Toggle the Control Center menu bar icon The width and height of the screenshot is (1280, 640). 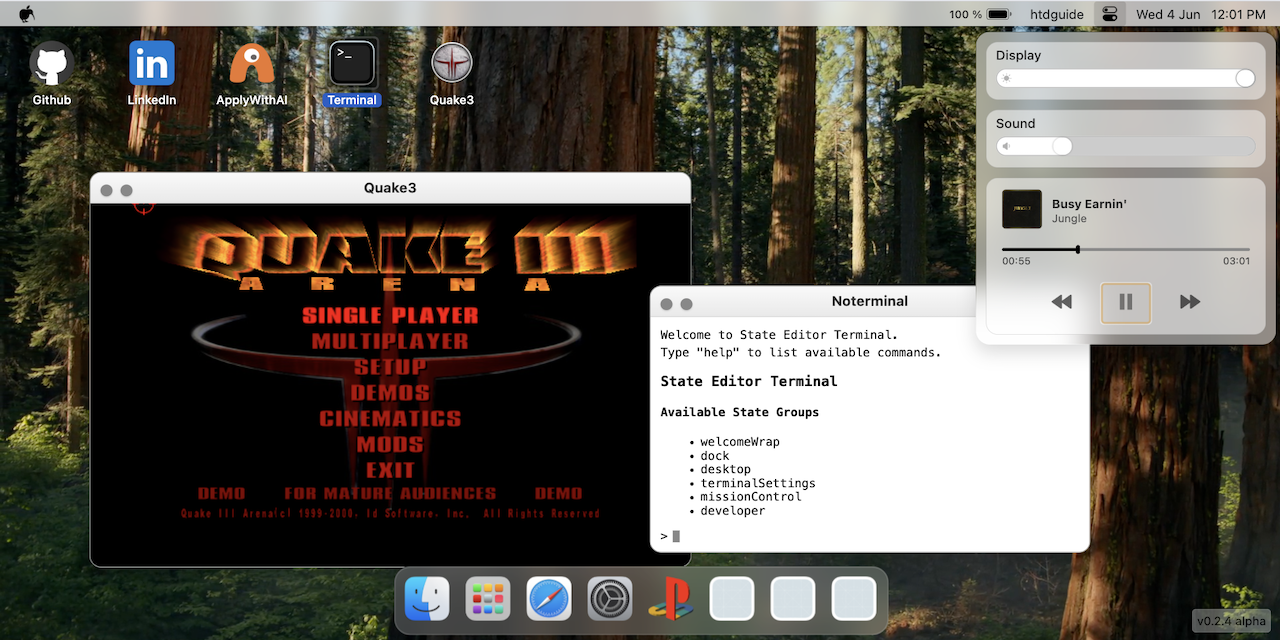pyautogui.click(x=1110, y=14)
